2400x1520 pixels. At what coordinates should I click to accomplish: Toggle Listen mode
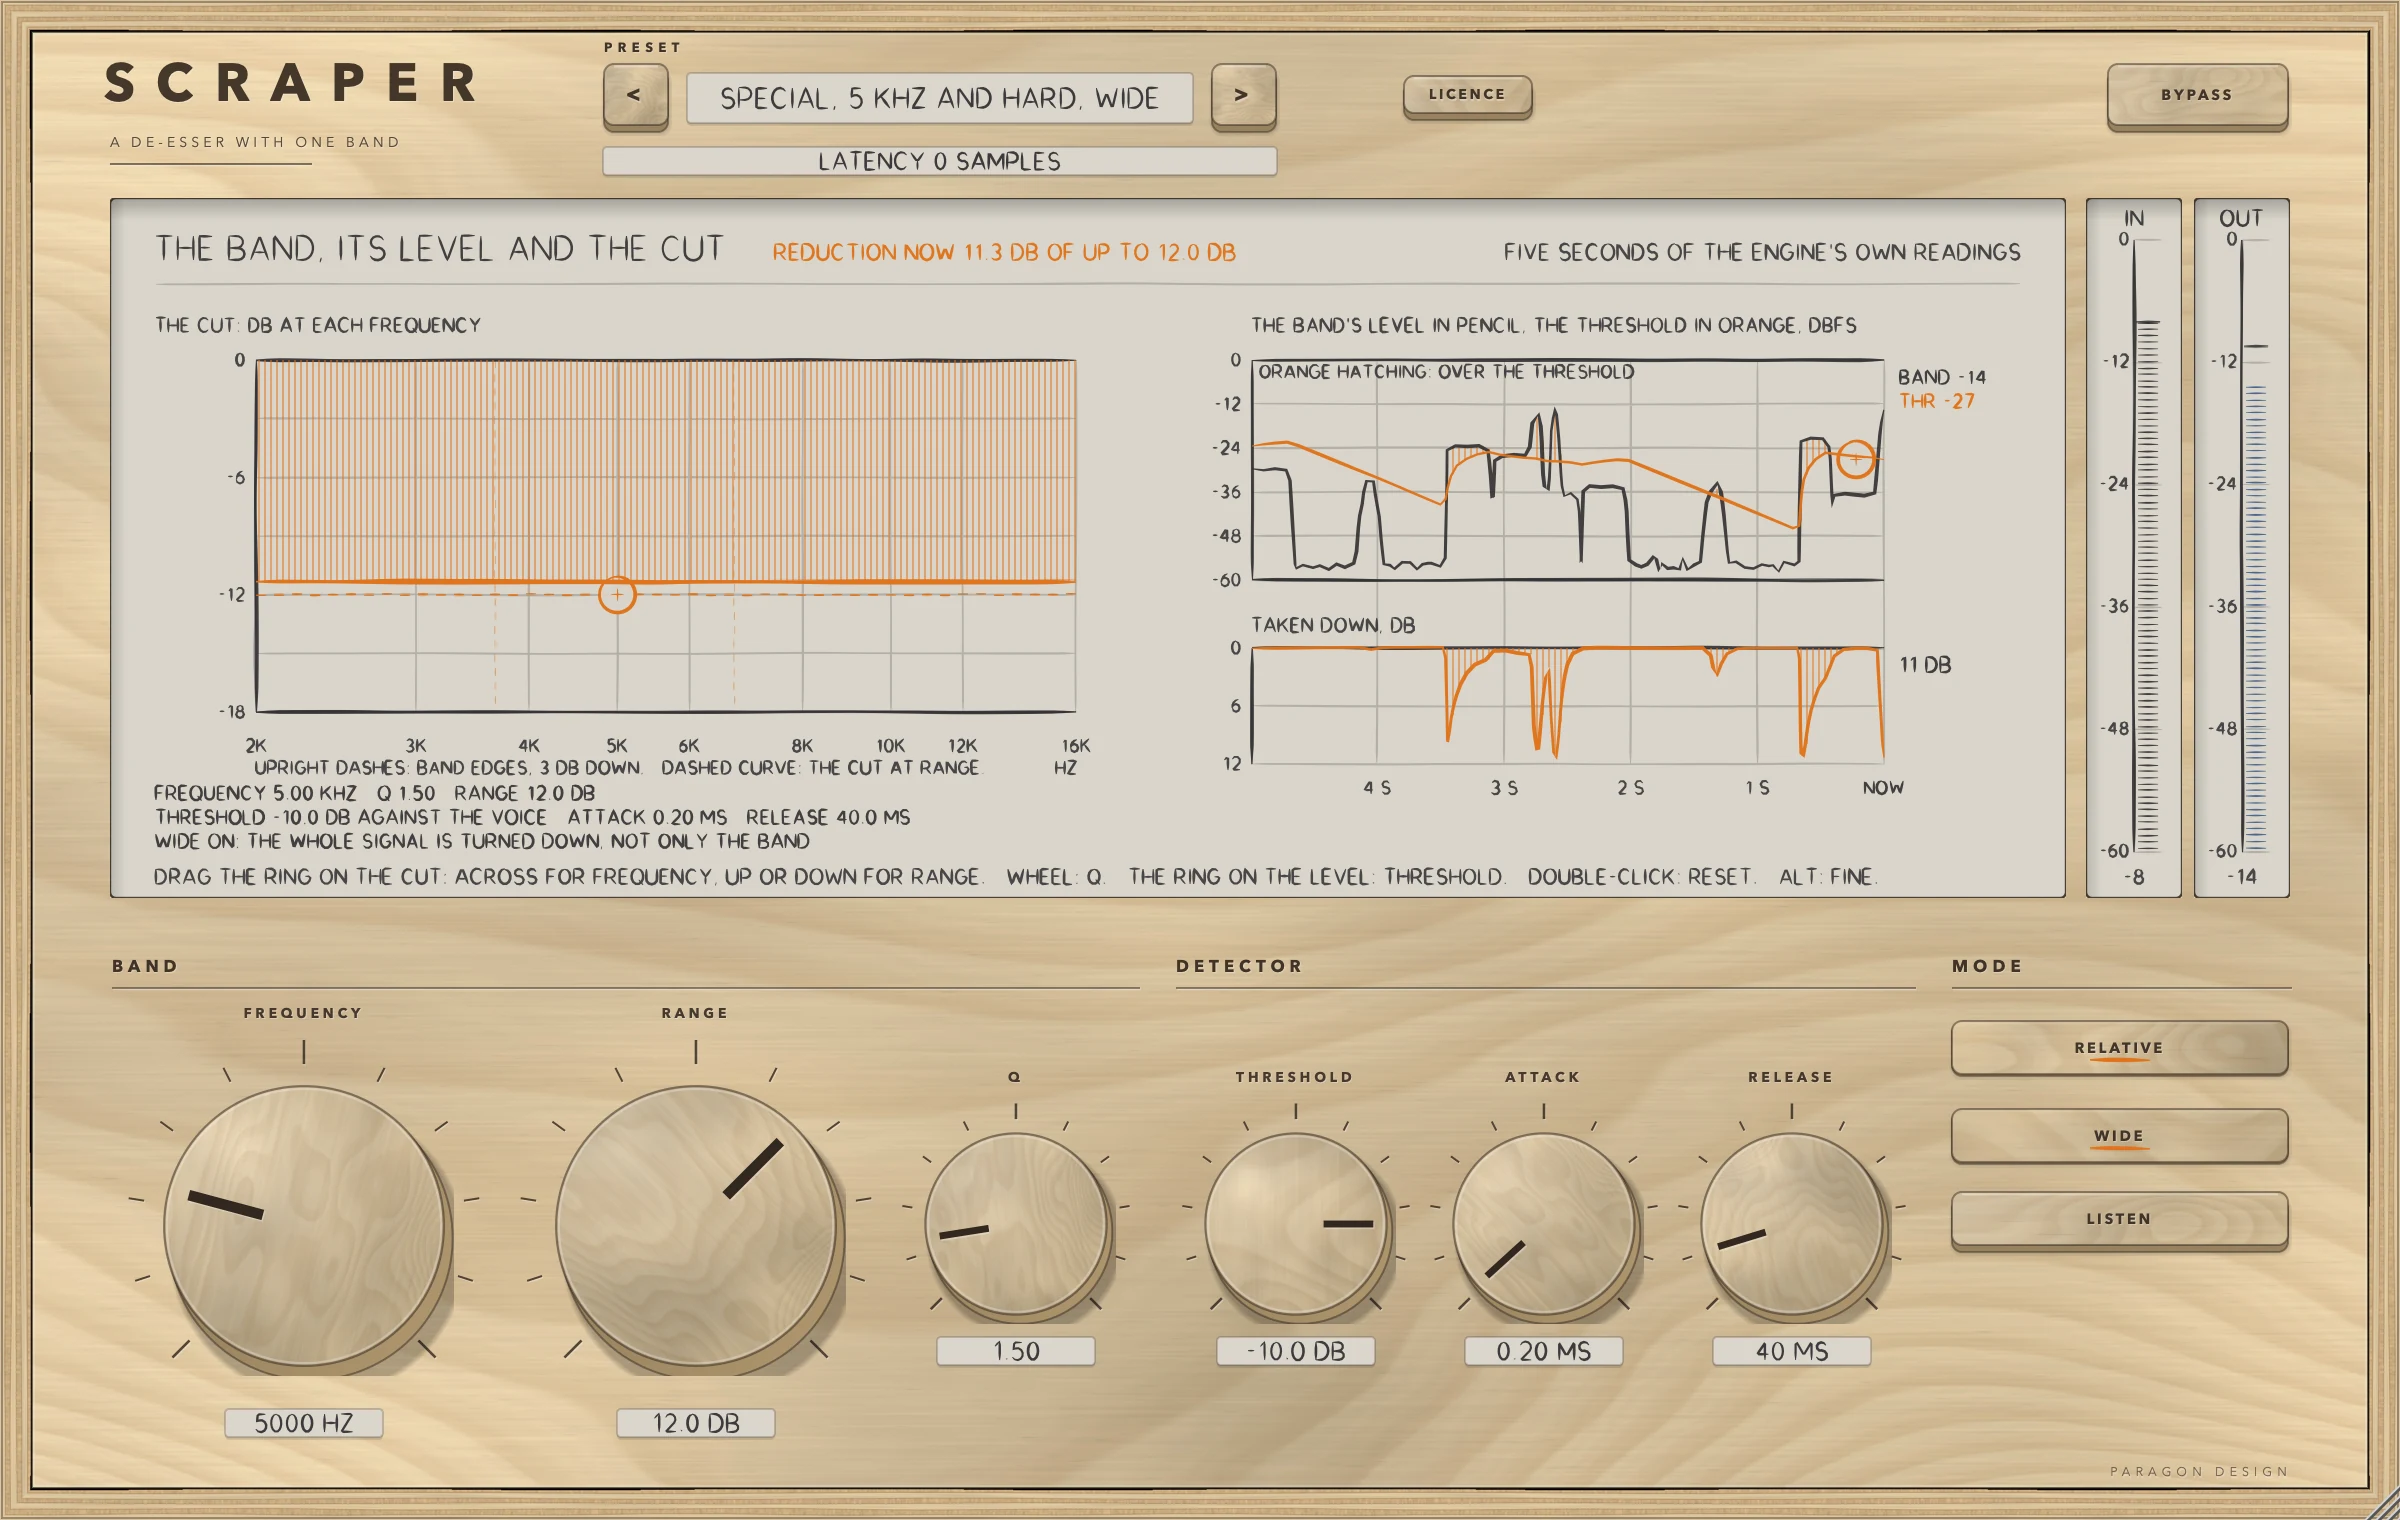click(2119, 1219)
